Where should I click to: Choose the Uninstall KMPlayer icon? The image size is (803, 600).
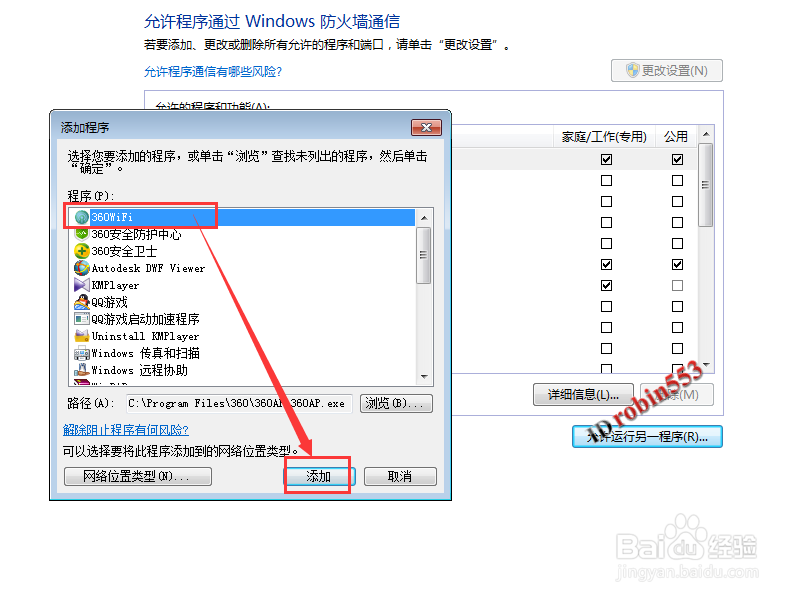[81, 336]
